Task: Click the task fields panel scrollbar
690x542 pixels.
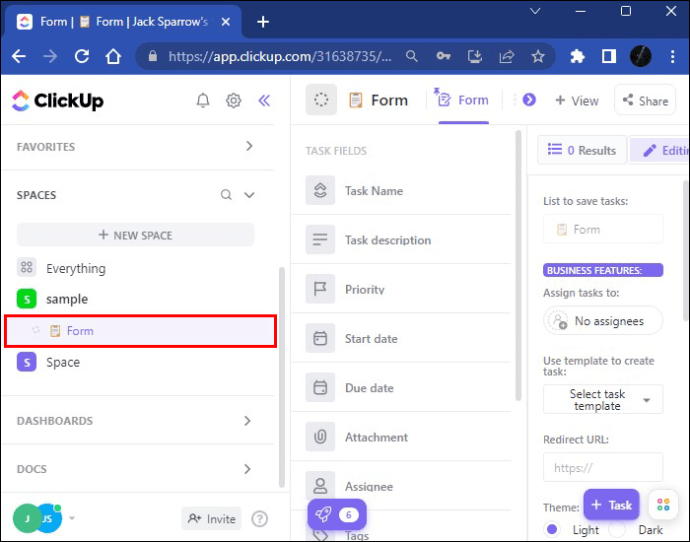Action: tap(518, 266)
